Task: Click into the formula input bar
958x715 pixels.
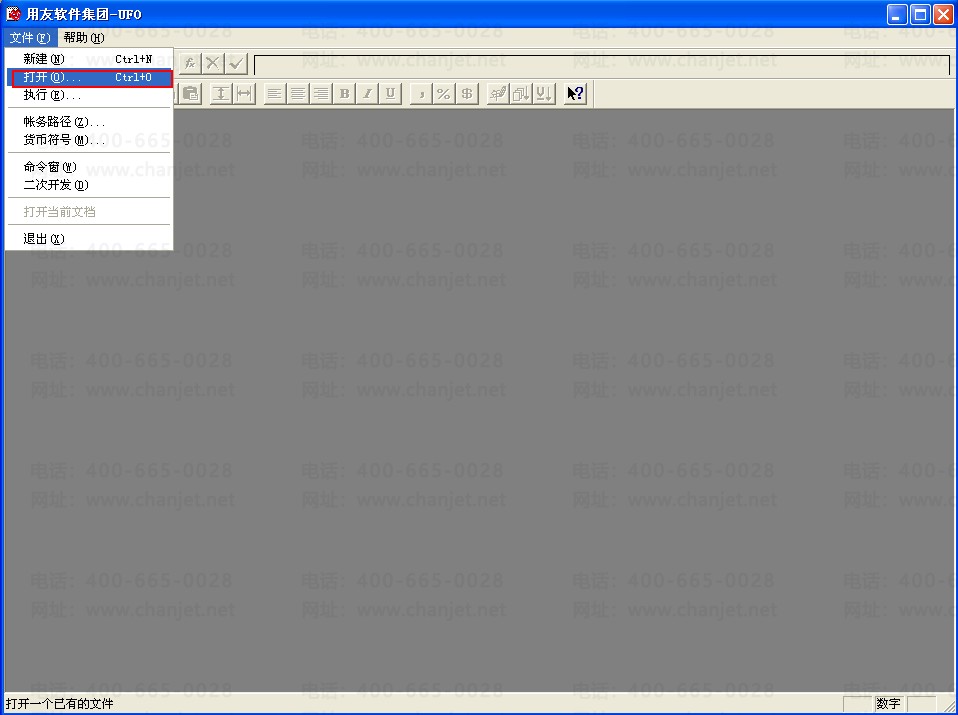Action: (x=602, y=64)
